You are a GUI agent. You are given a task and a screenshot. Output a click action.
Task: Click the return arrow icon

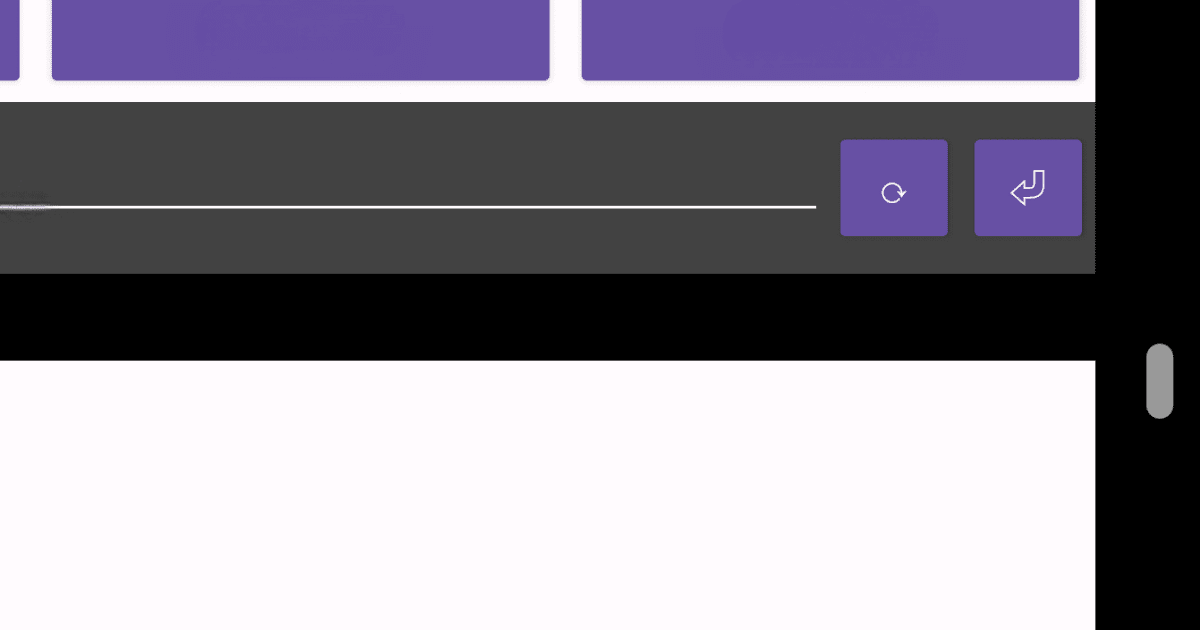(x=1028, y=188)
